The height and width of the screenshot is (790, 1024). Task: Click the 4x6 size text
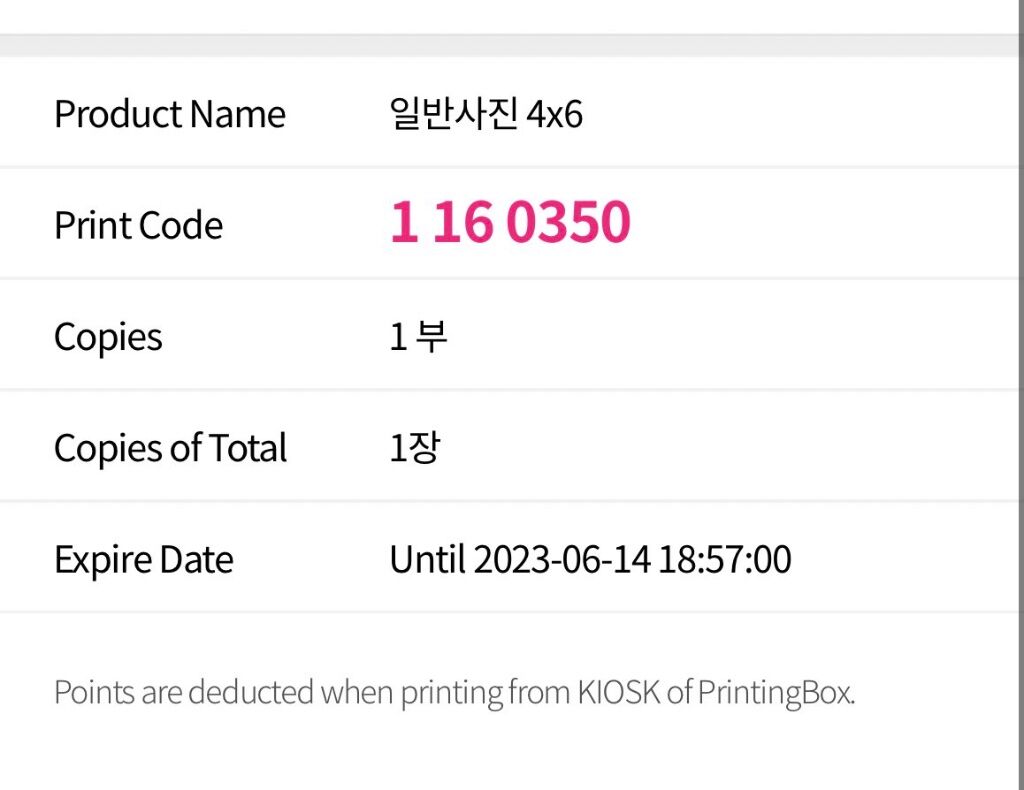click(x=554, y=114)
